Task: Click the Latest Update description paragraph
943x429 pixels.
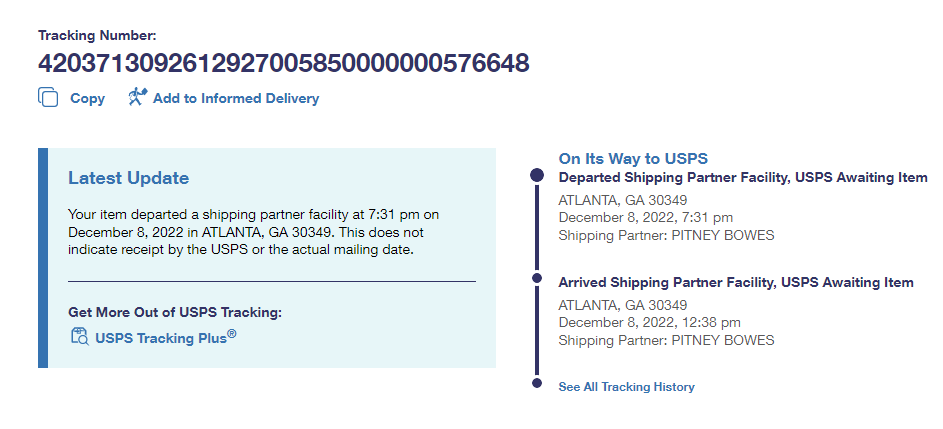Action: [x=254, y=231]
